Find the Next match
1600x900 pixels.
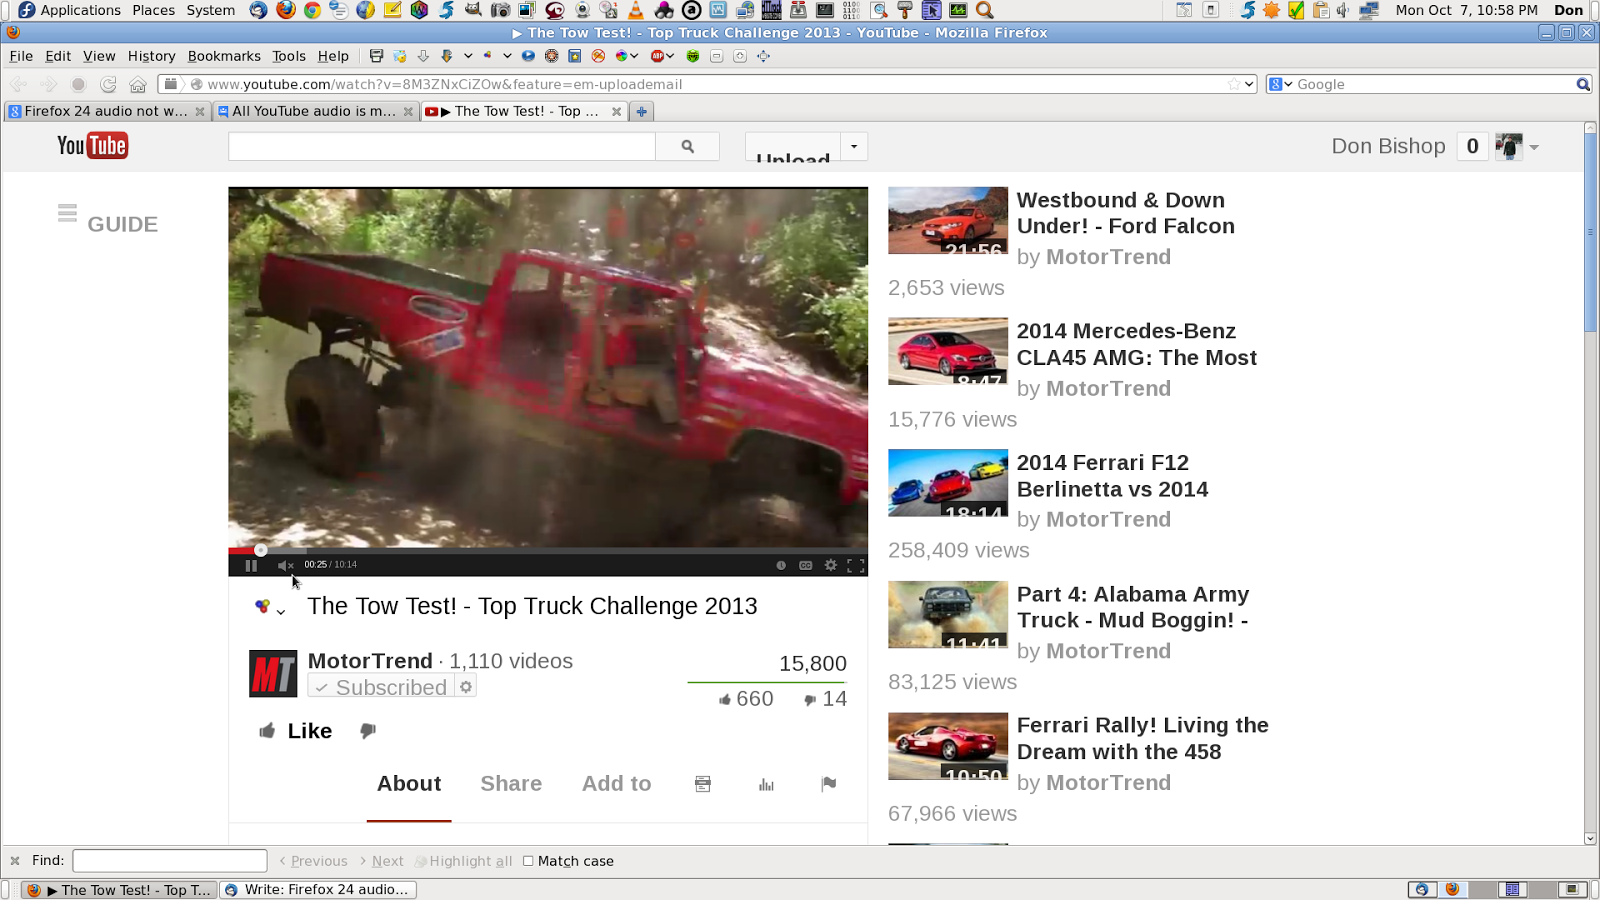click(x=381, y=861)
